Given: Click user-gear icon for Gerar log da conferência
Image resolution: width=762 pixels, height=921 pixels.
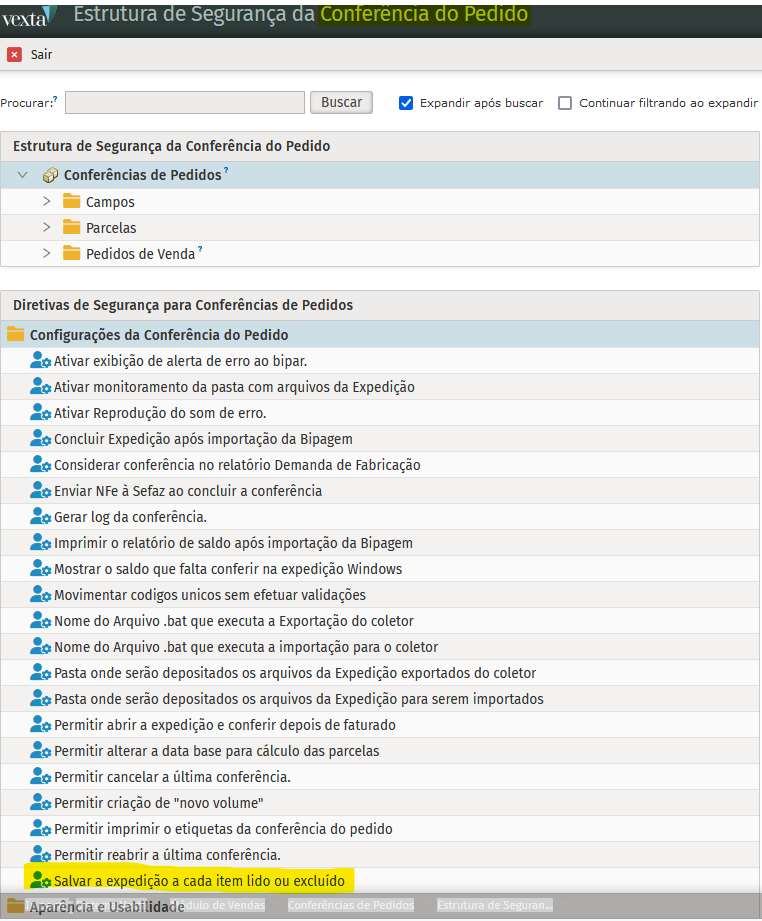Looking at the screenshot, I should coord(40,517).
